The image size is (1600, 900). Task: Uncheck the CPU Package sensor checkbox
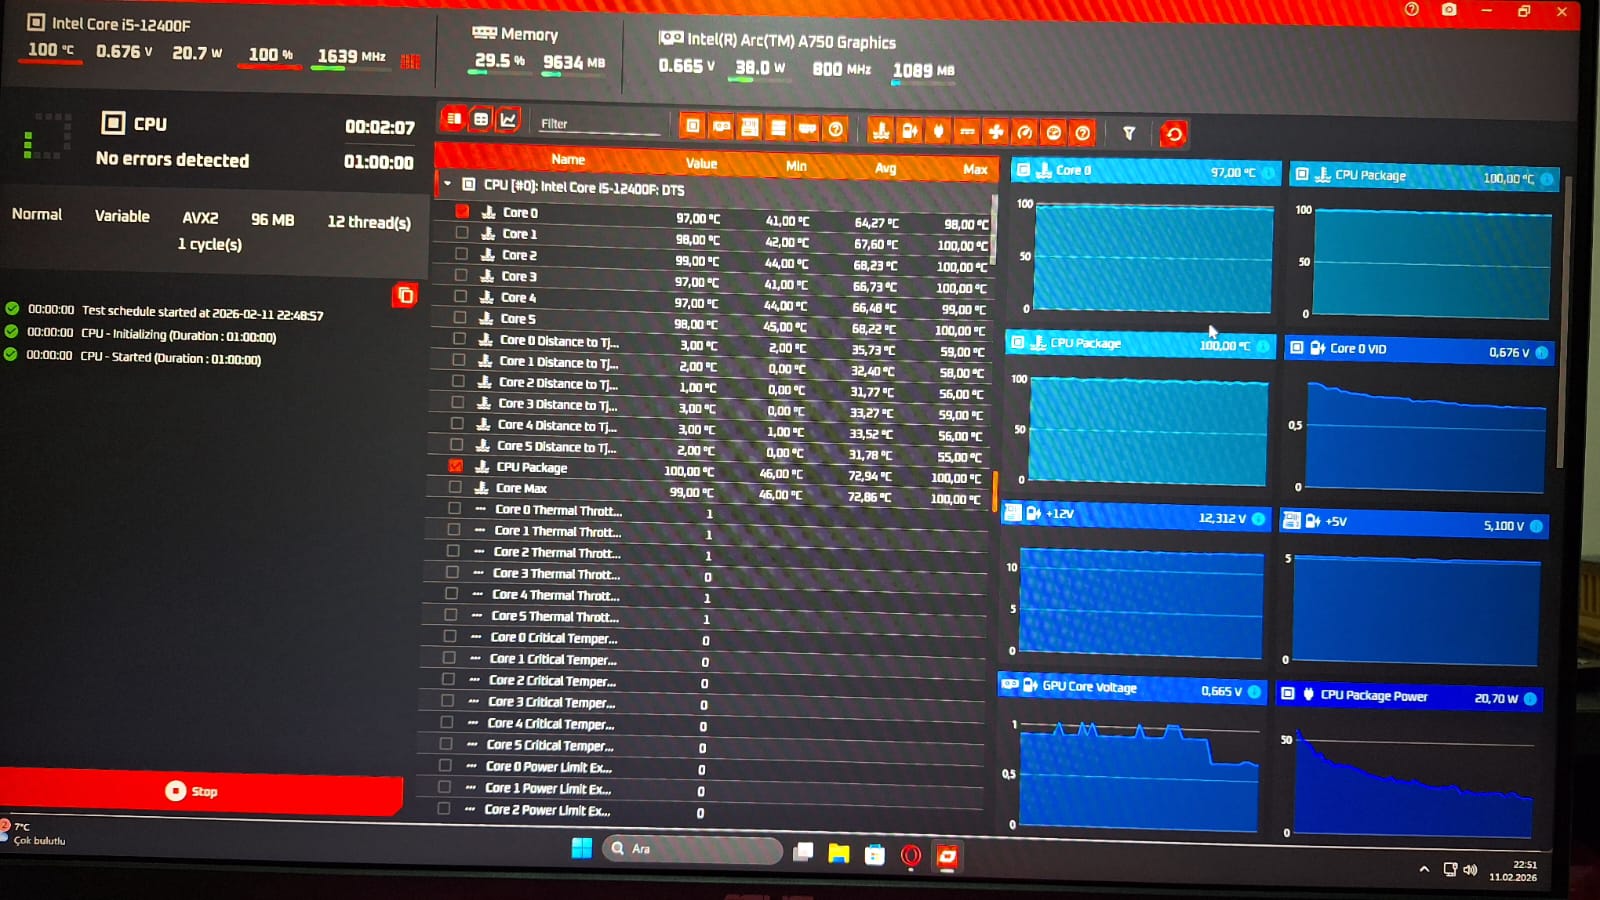click(x=456, y=466)
